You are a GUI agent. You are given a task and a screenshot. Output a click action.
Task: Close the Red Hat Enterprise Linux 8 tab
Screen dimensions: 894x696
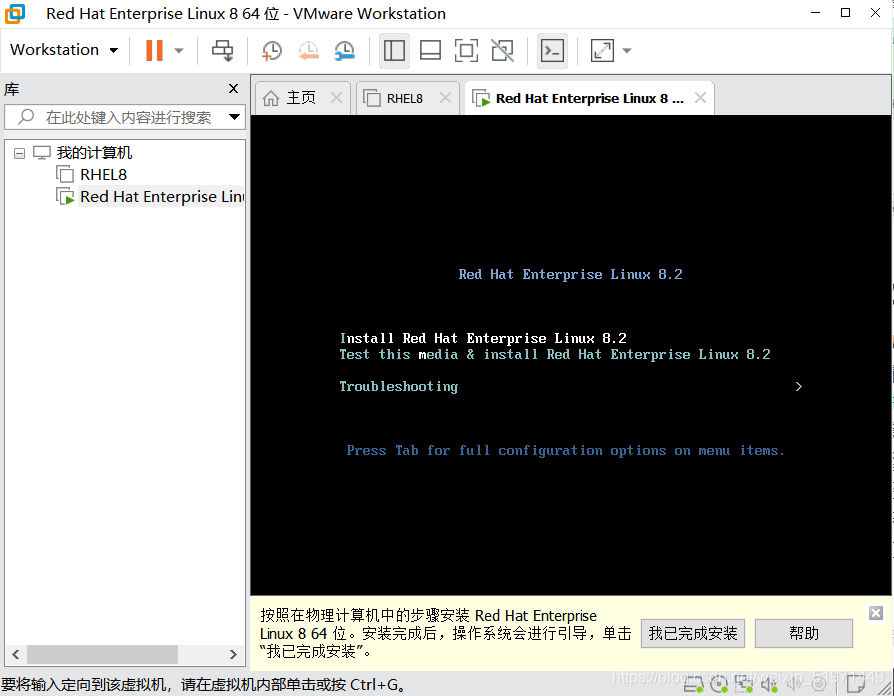click(700, 98)
